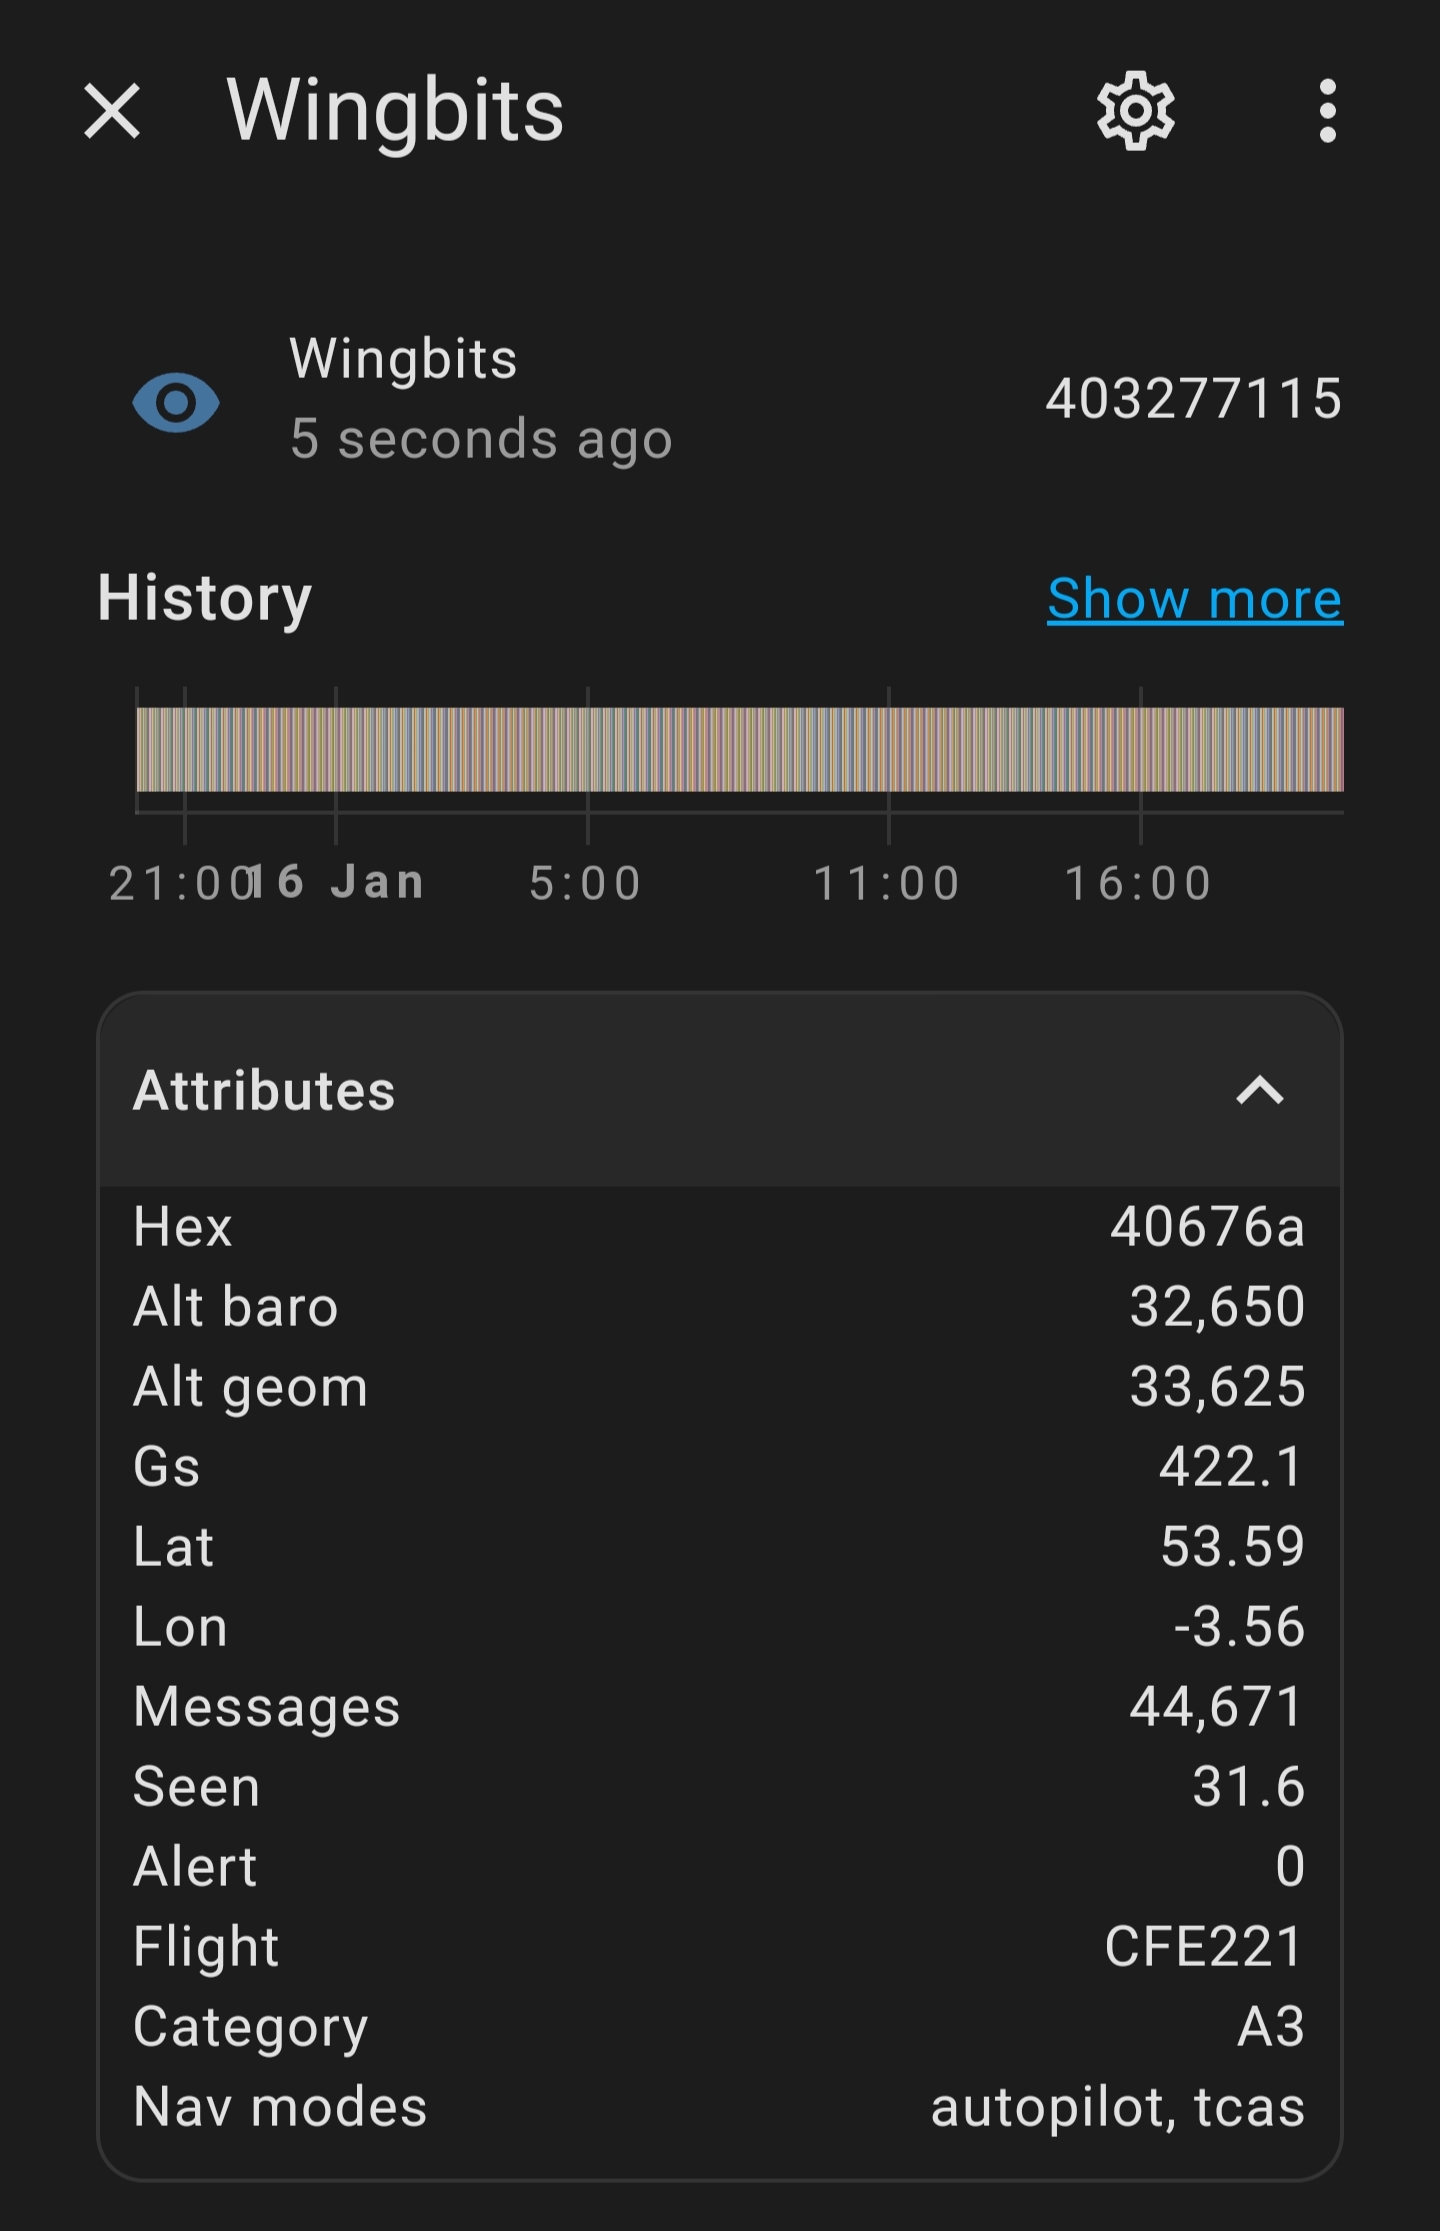Click the Wingbits dialog title
1440x2231 pixels.
coord(395,110)
